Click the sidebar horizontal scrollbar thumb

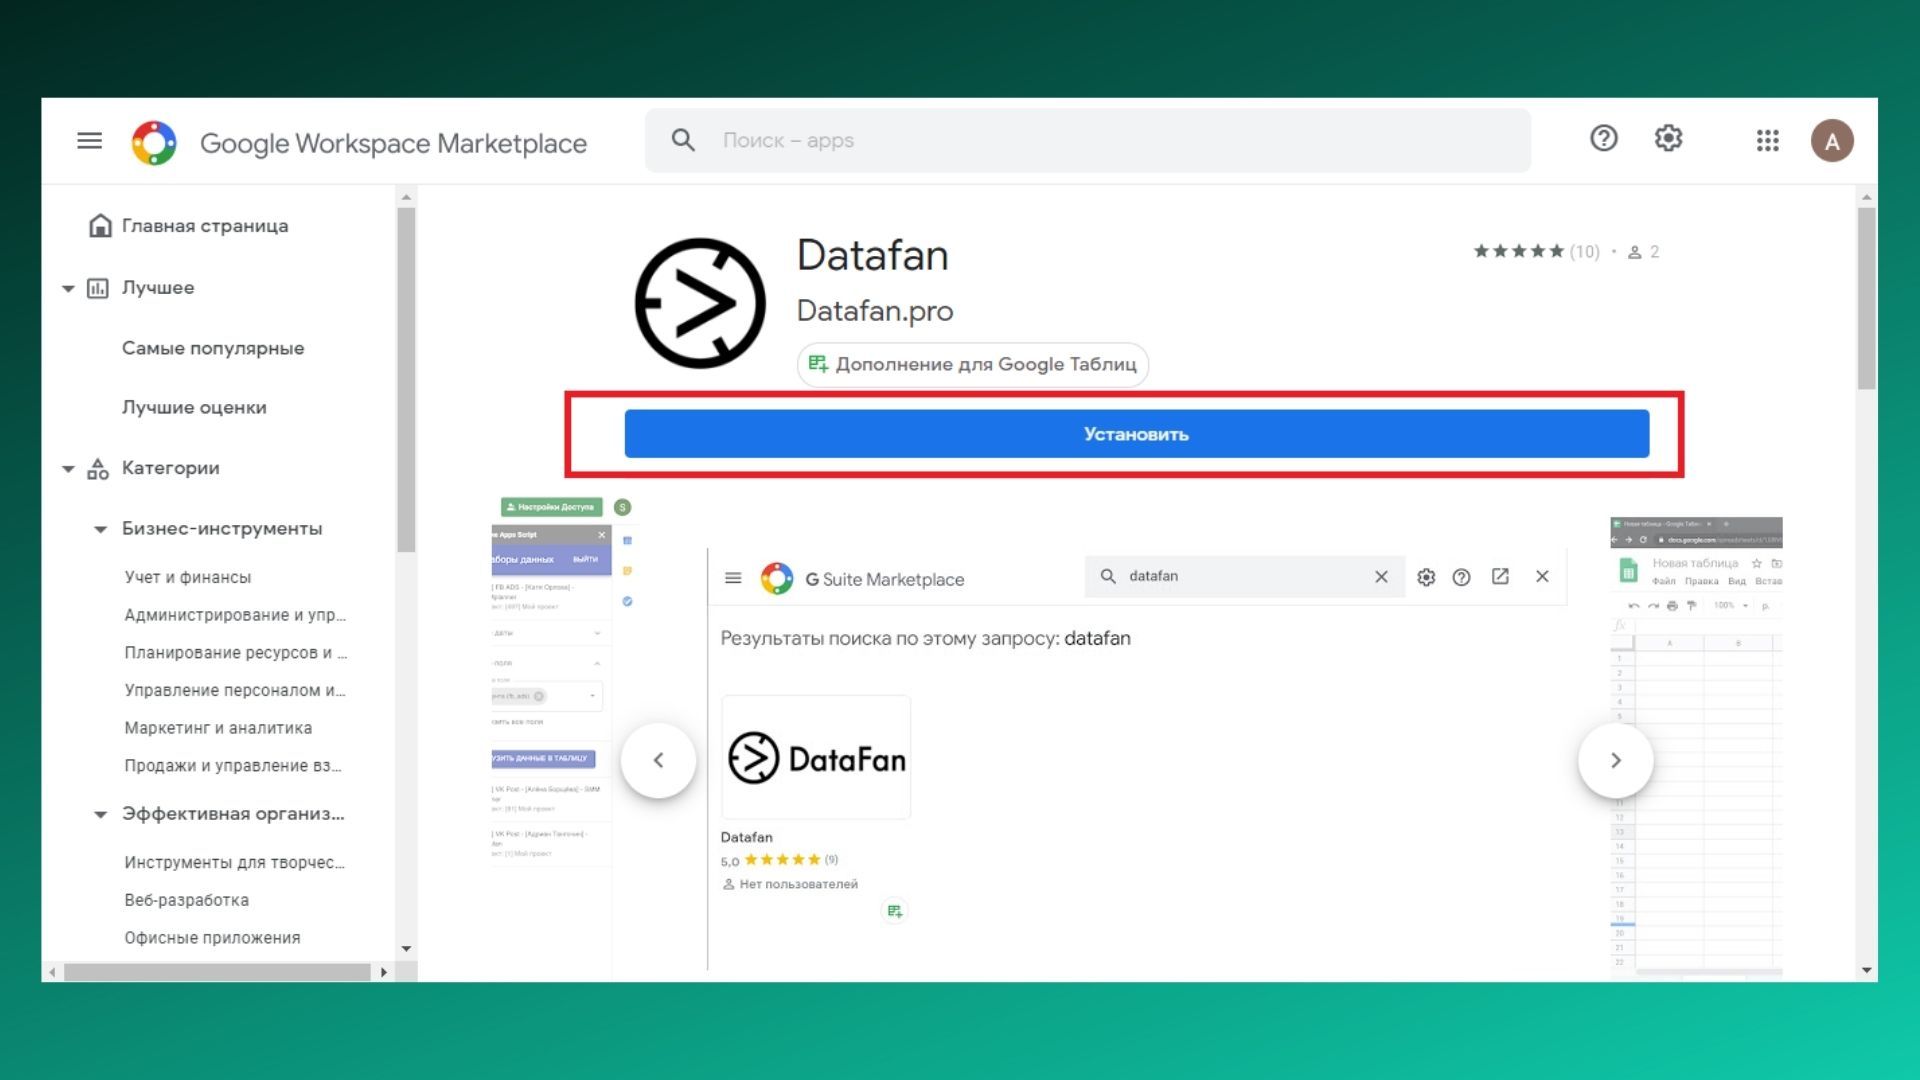tap(217, 972)
